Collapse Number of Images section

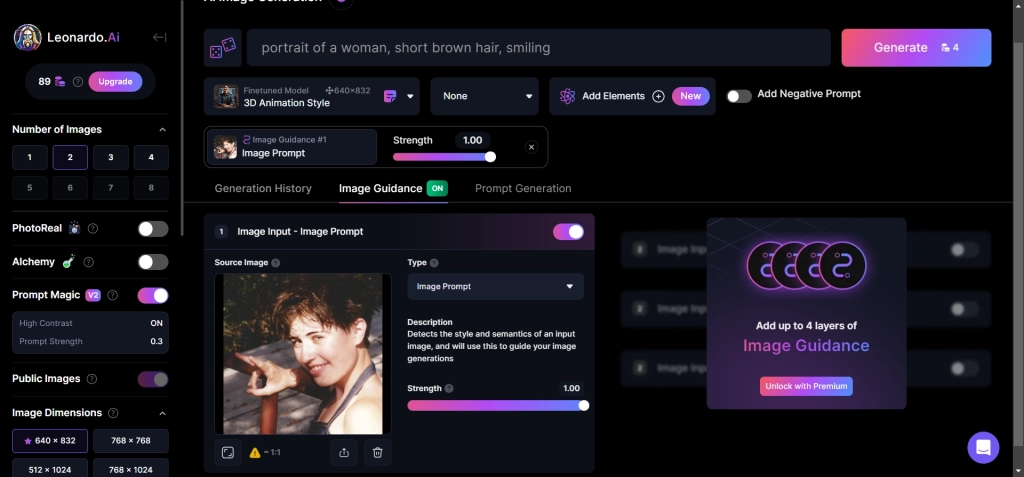click(x=163, y=129)
